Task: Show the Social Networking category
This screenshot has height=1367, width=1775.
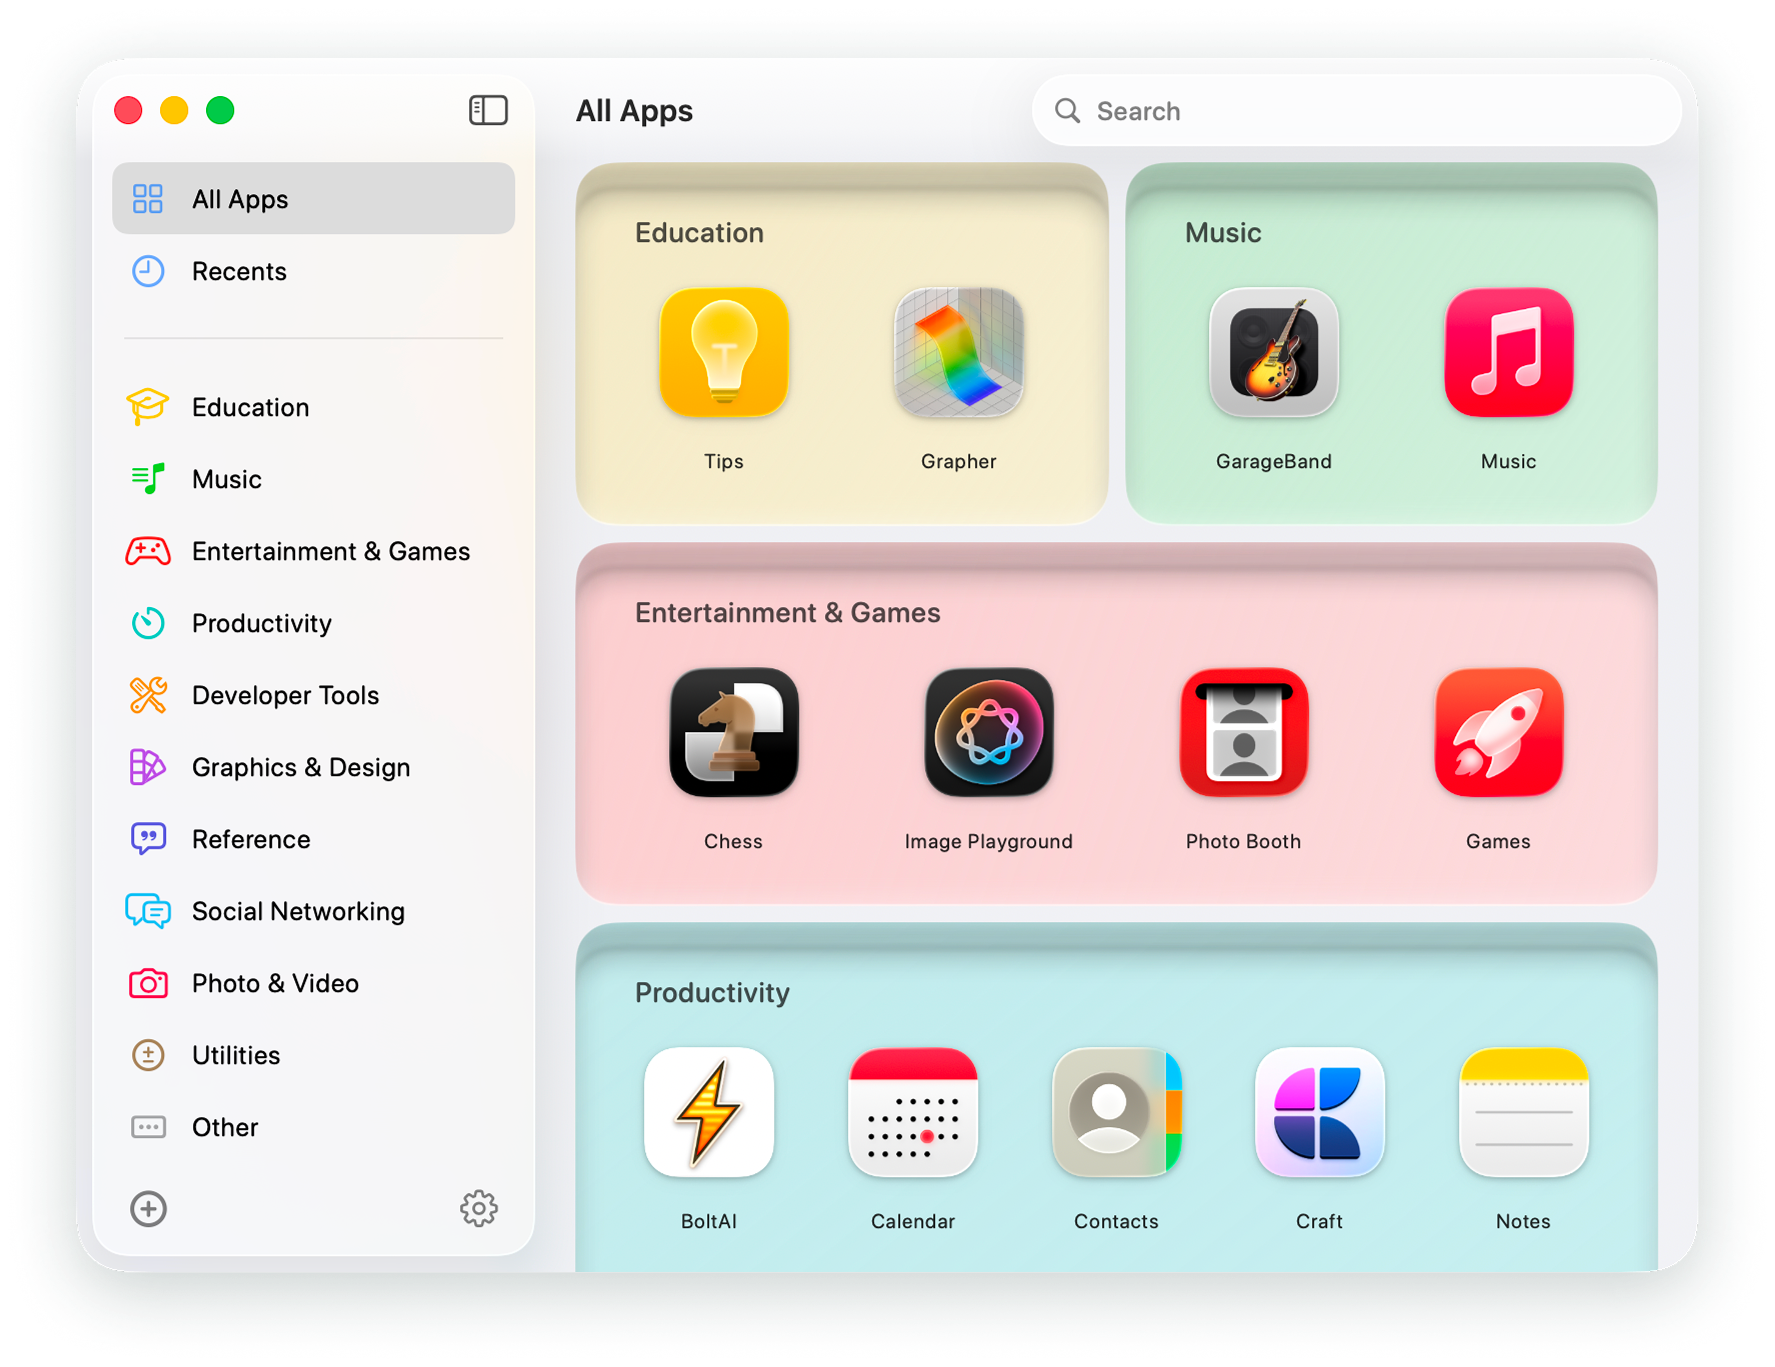Action: click(298, 911)
